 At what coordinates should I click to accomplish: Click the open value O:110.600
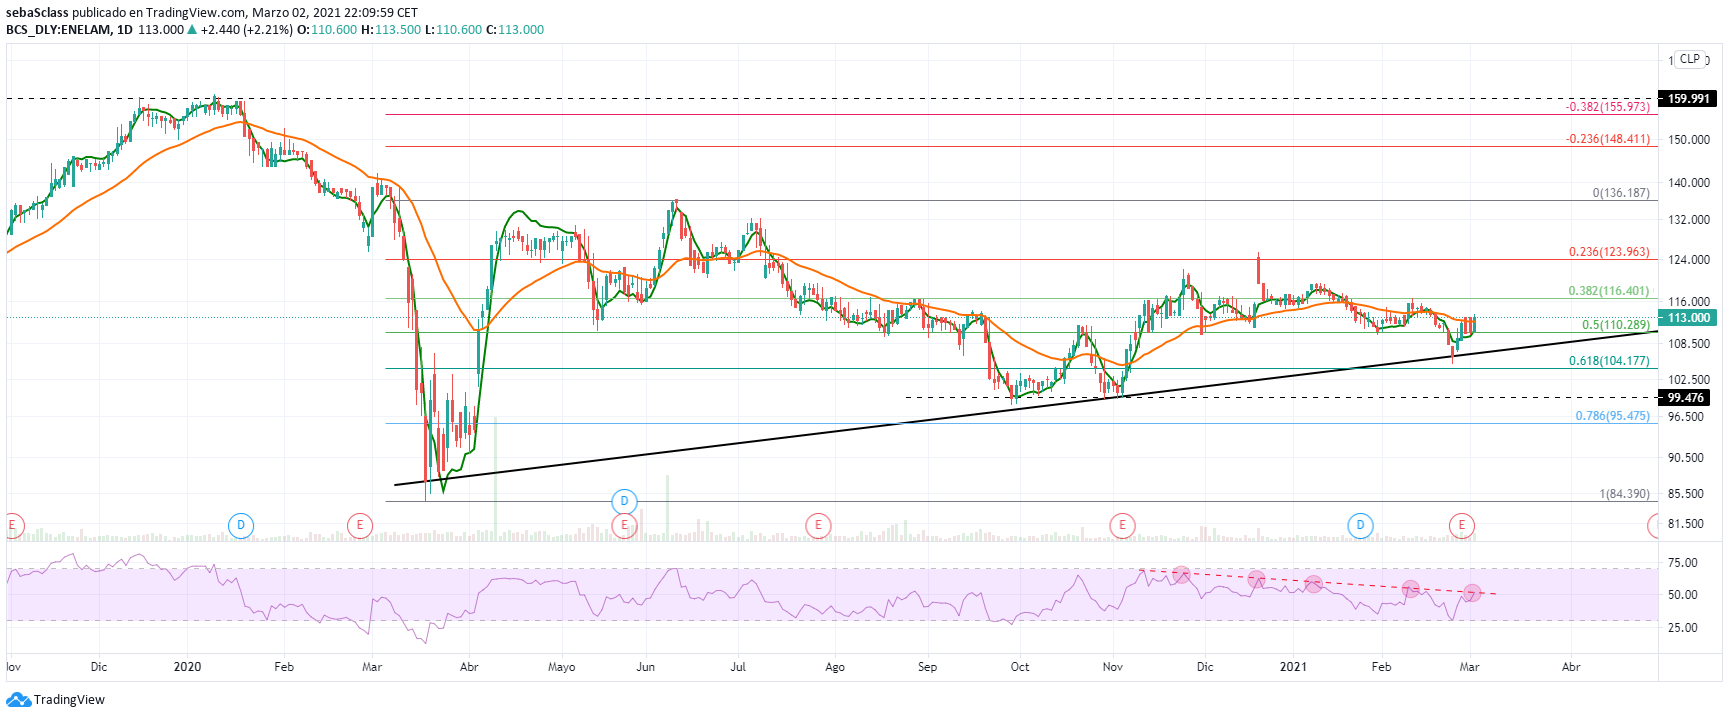(327, 30)
